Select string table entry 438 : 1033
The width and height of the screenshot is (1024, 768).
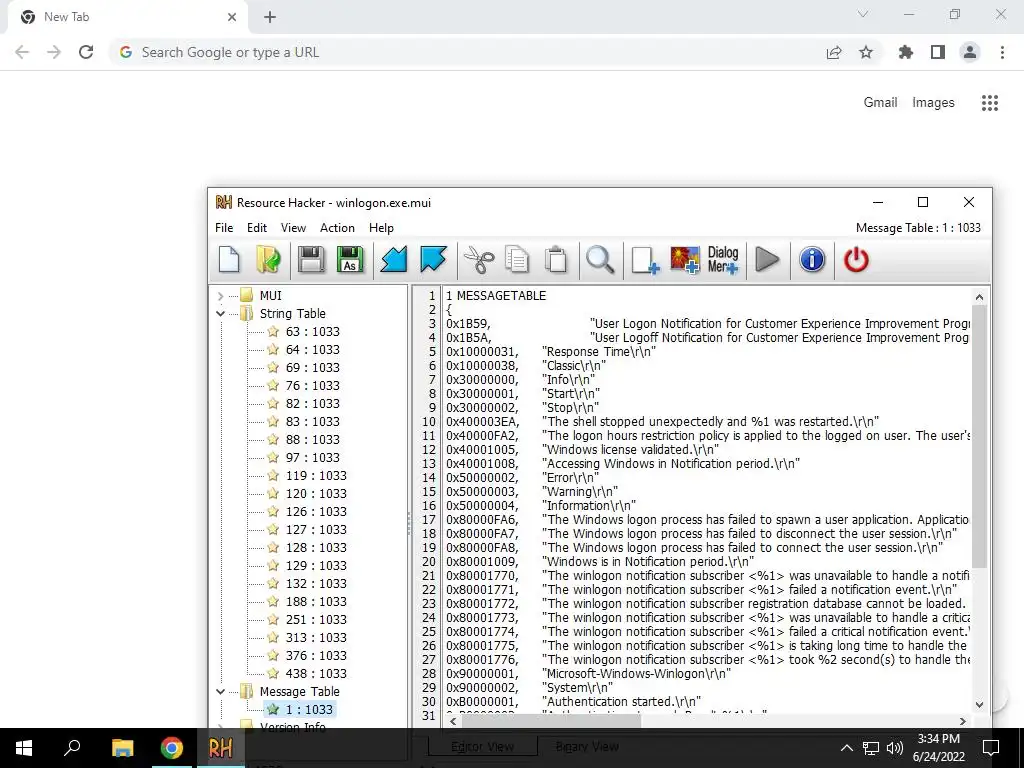click(x=316, y=674)
